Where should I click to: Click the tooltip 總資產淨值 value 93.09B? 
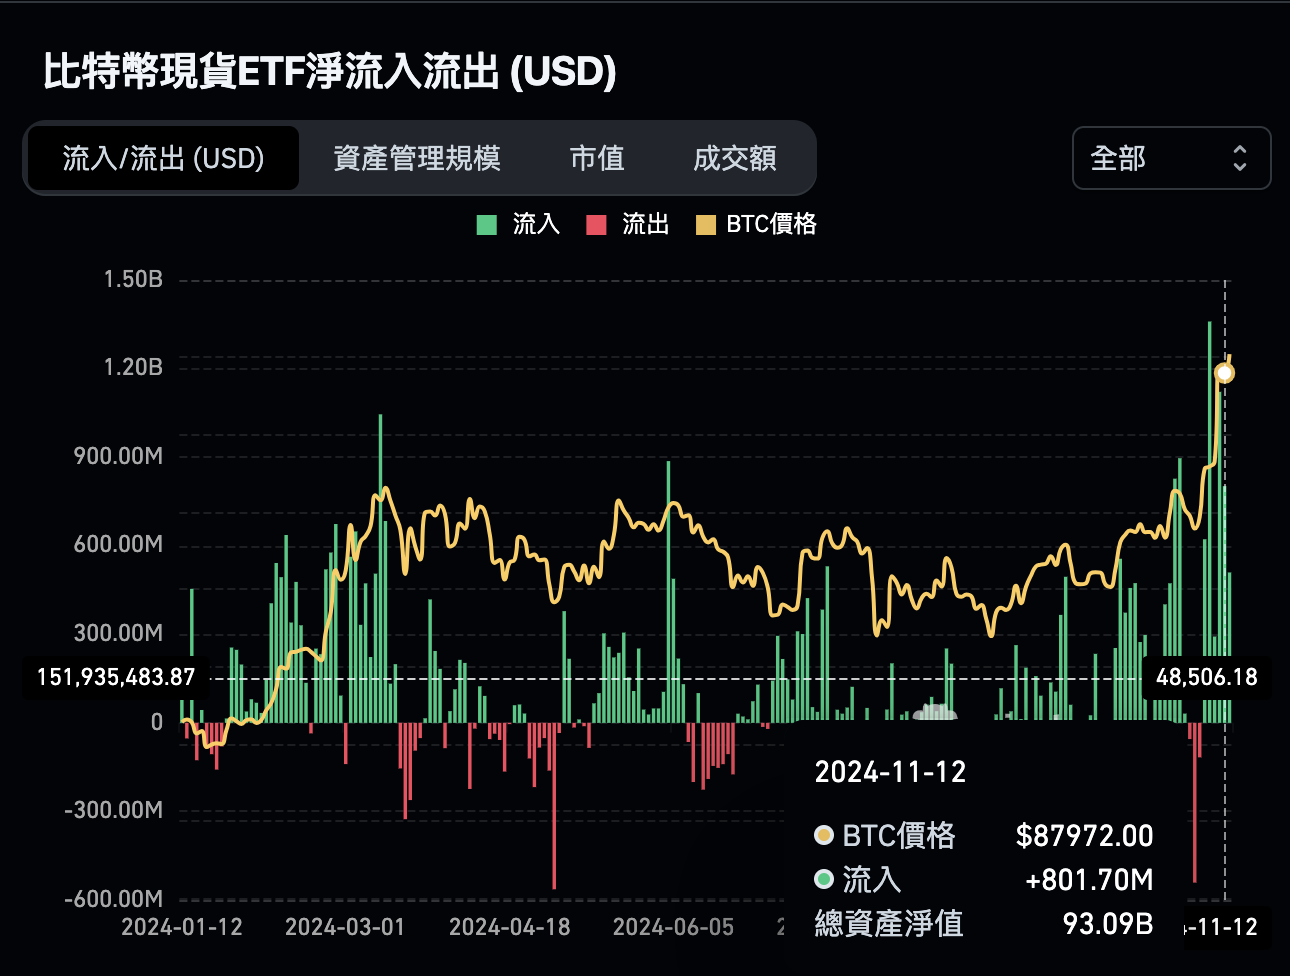(1108, 923)
